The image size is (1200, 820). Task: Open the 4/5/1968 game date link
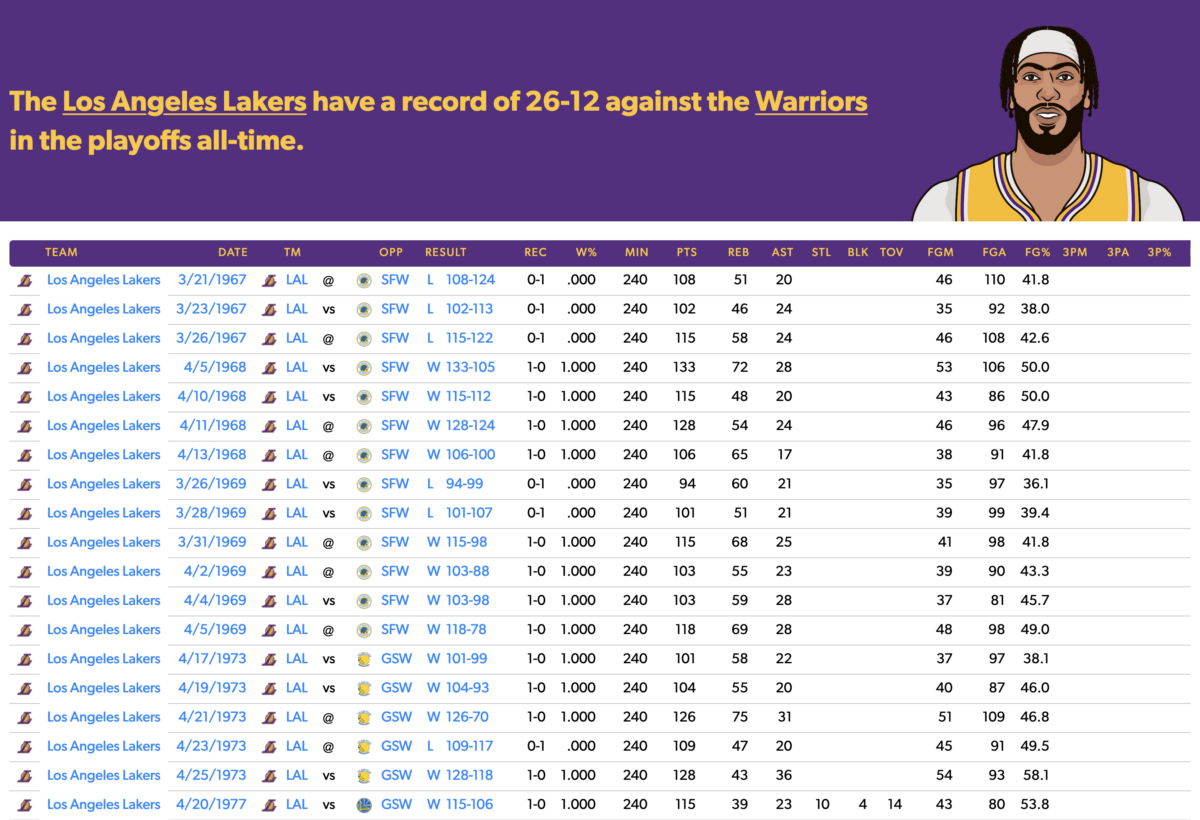pos(213,368)
